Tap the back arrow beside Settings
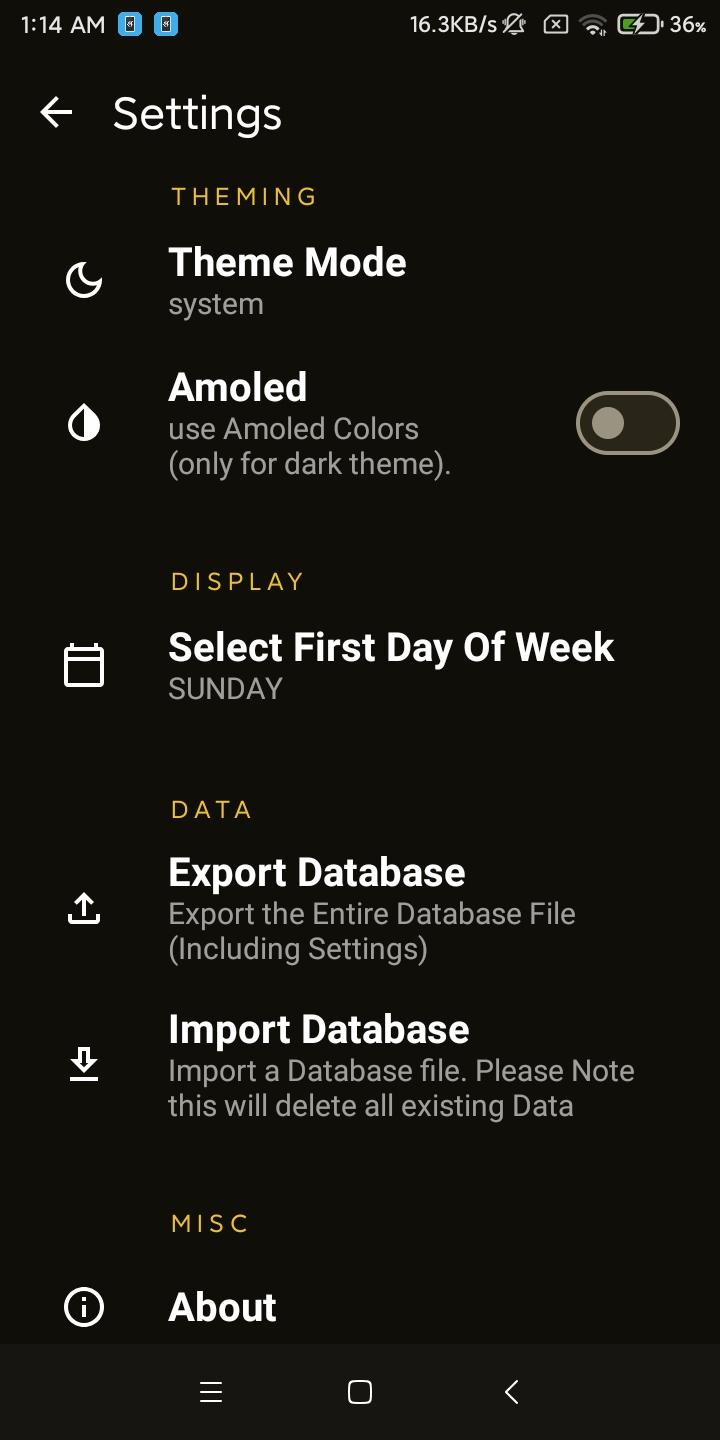This screenshot has width=720, height=1440. (x=57, y=113)
